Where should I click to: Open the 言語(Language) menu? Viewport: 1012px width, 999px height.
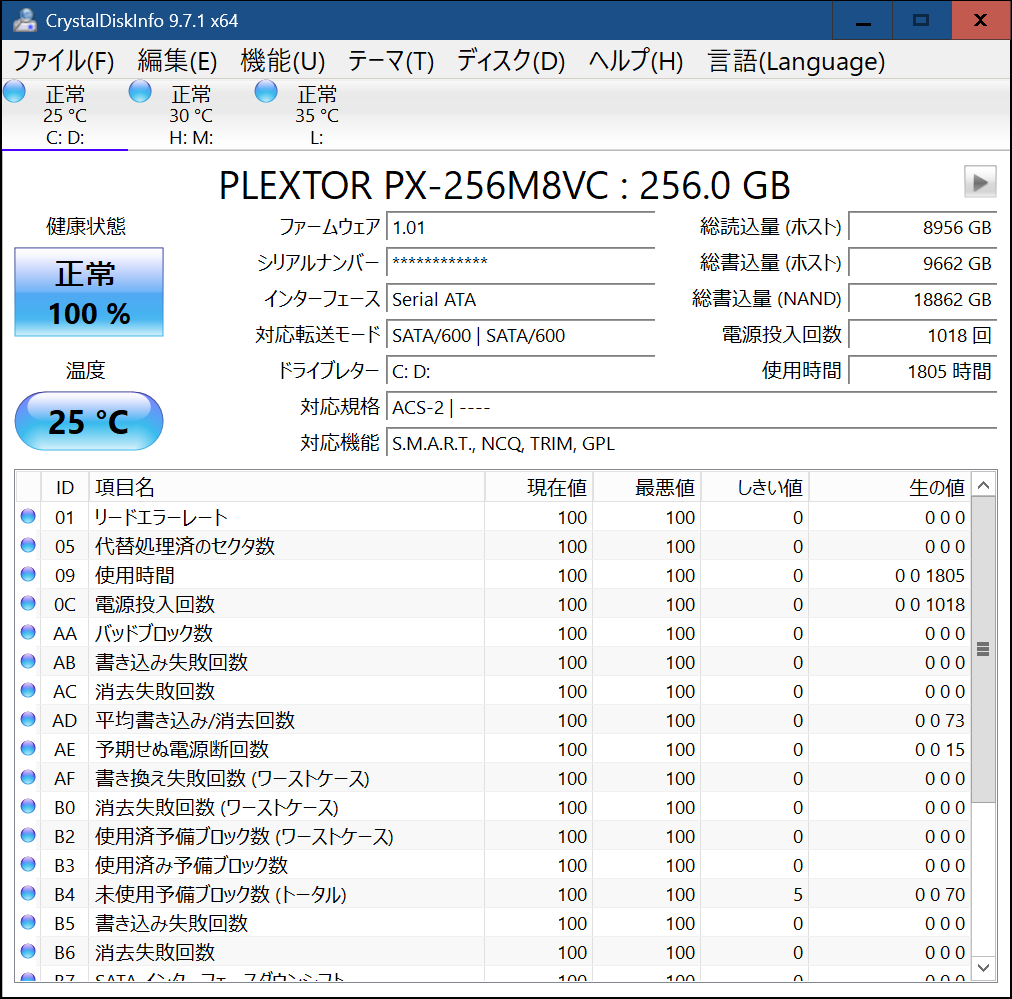tap(796, 61)
